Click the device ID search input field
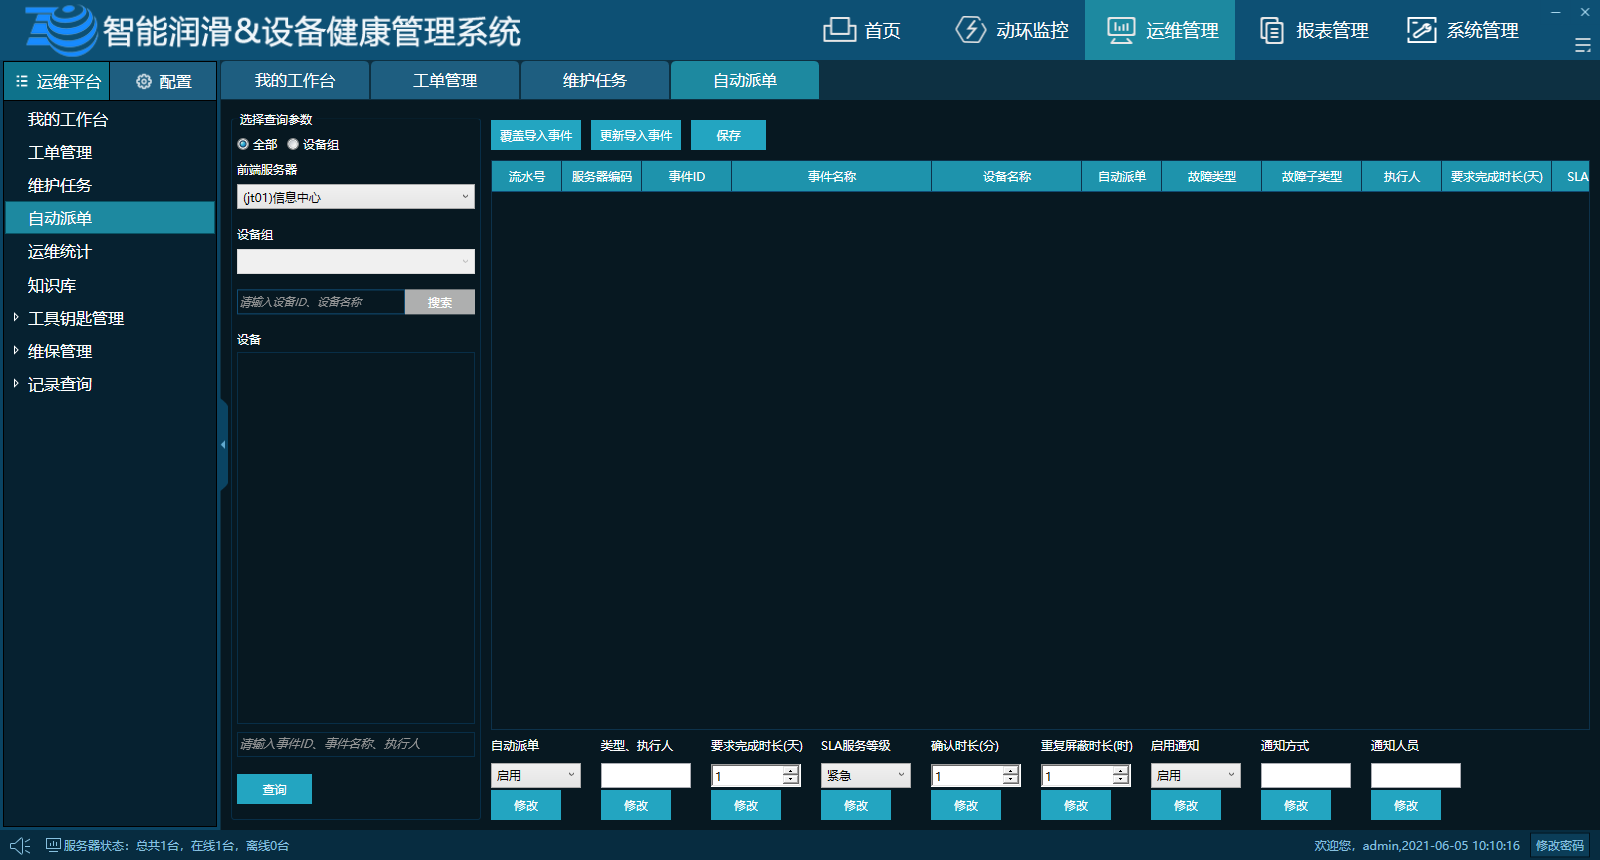The image size is (1600, 860). click(320, 302)
